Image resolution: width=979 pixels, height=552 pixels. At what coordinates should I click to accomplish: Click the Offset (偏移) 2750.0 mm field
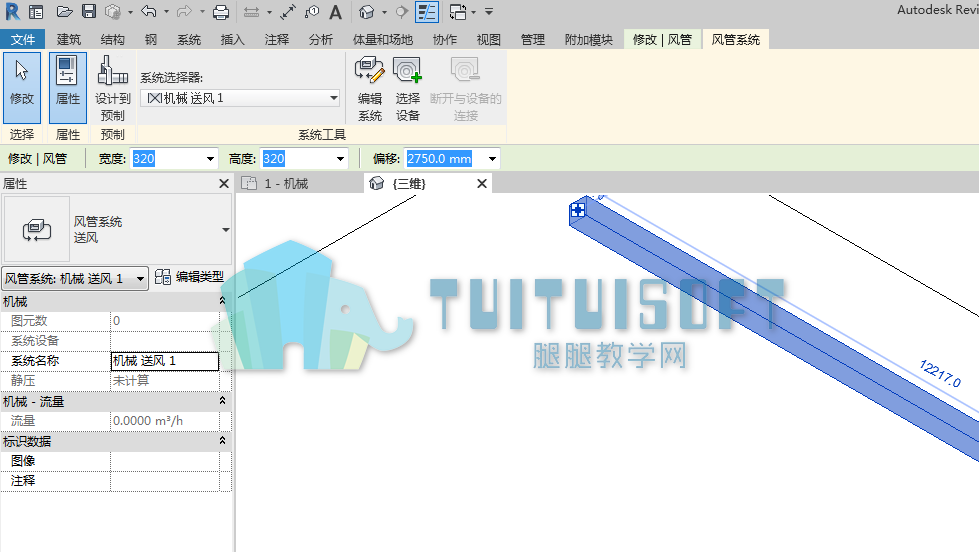[x=445, y=159]
